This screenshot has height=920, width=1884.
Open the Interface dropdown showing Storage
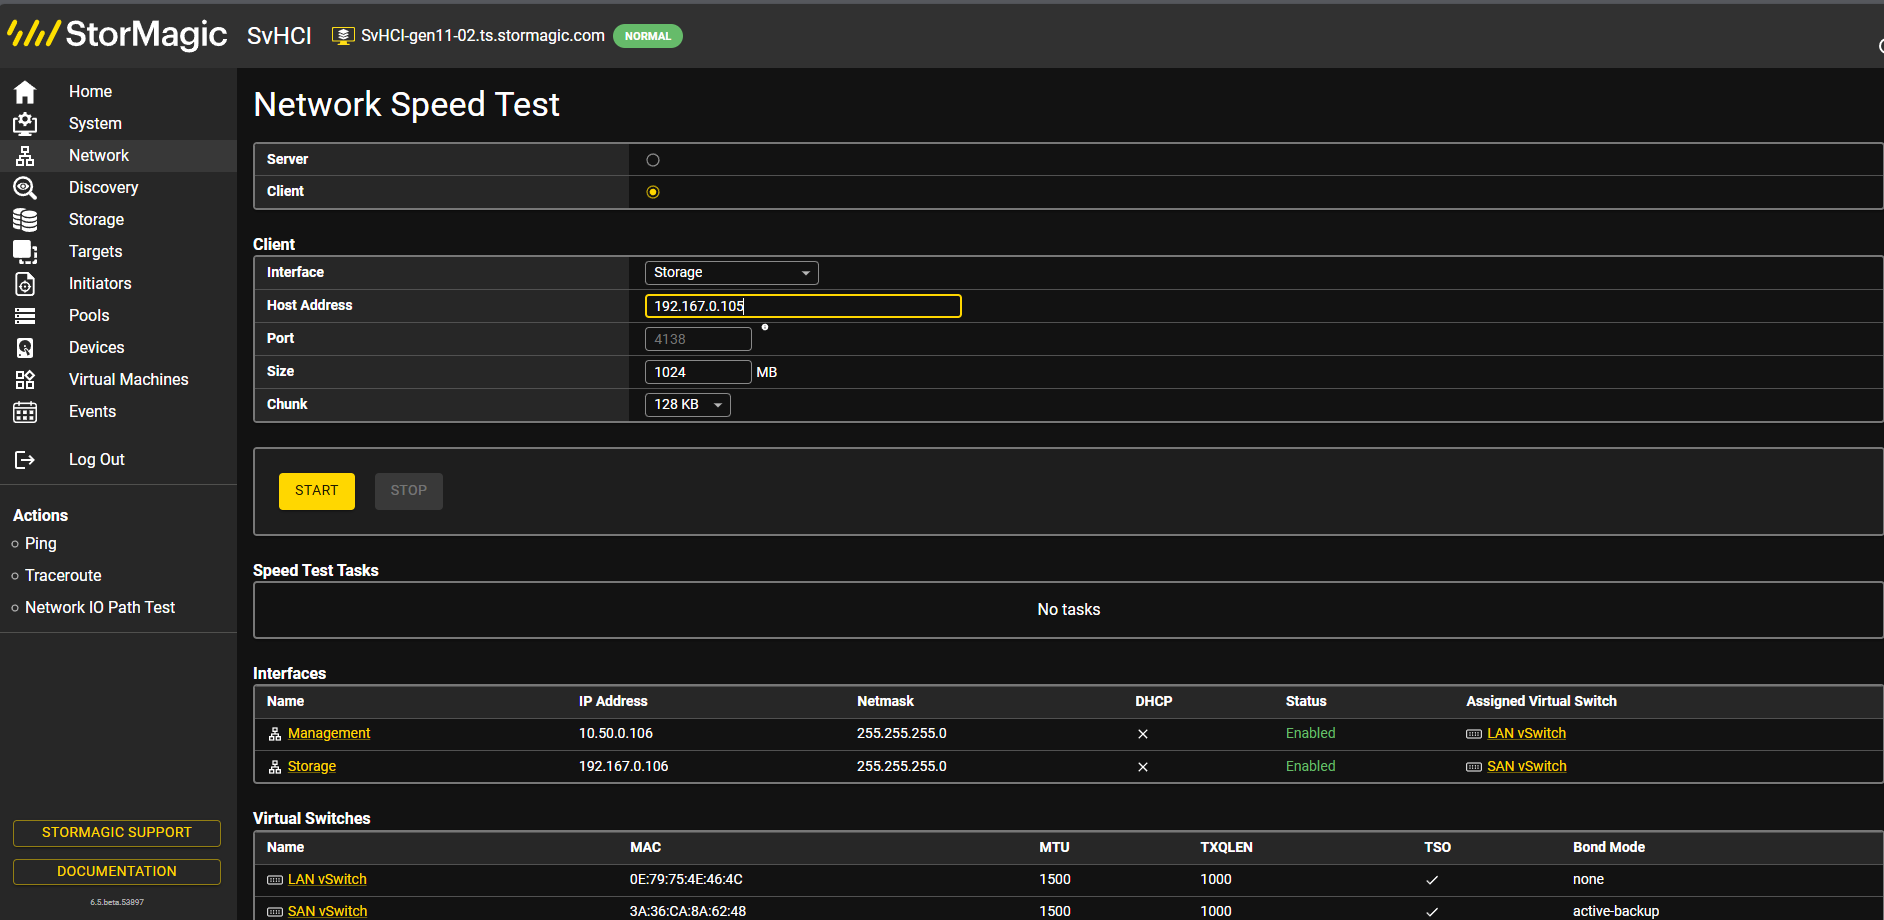click(x=732, y=273)
